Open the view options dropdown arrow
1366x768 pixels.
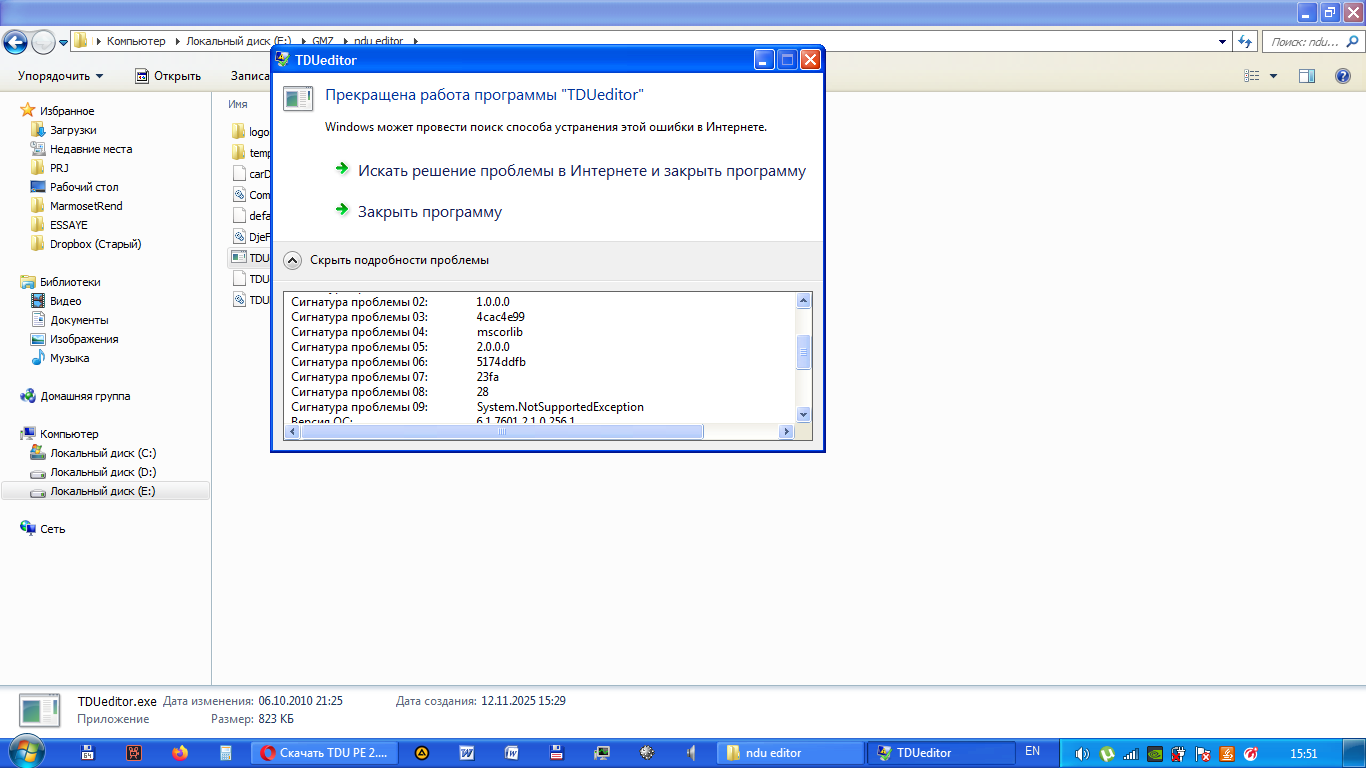tap(1273, 76)
